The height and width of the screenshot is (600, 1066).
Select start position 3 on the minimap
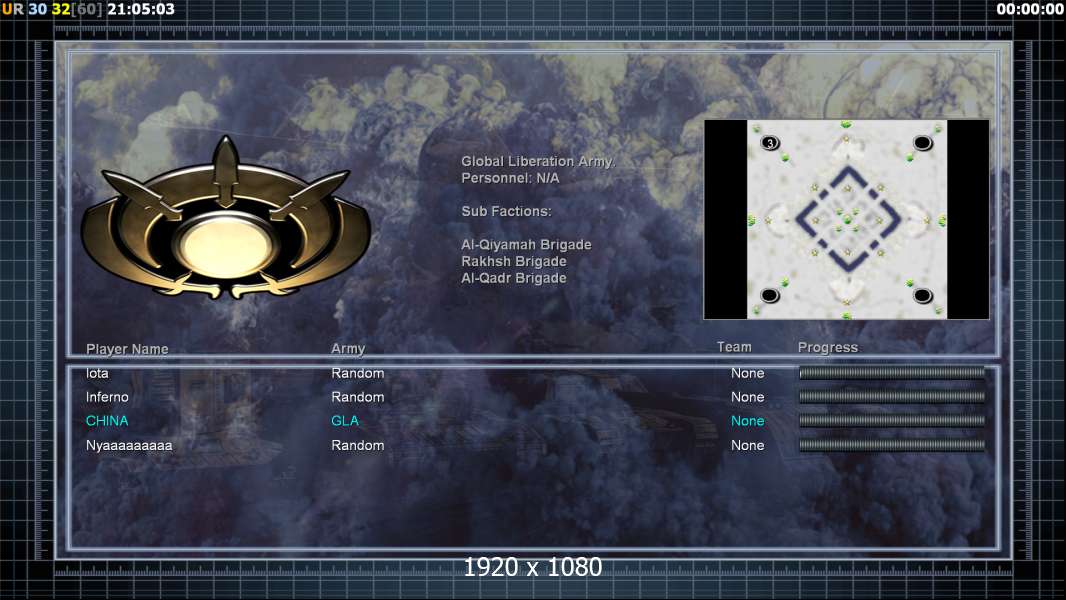pos(770,143)
